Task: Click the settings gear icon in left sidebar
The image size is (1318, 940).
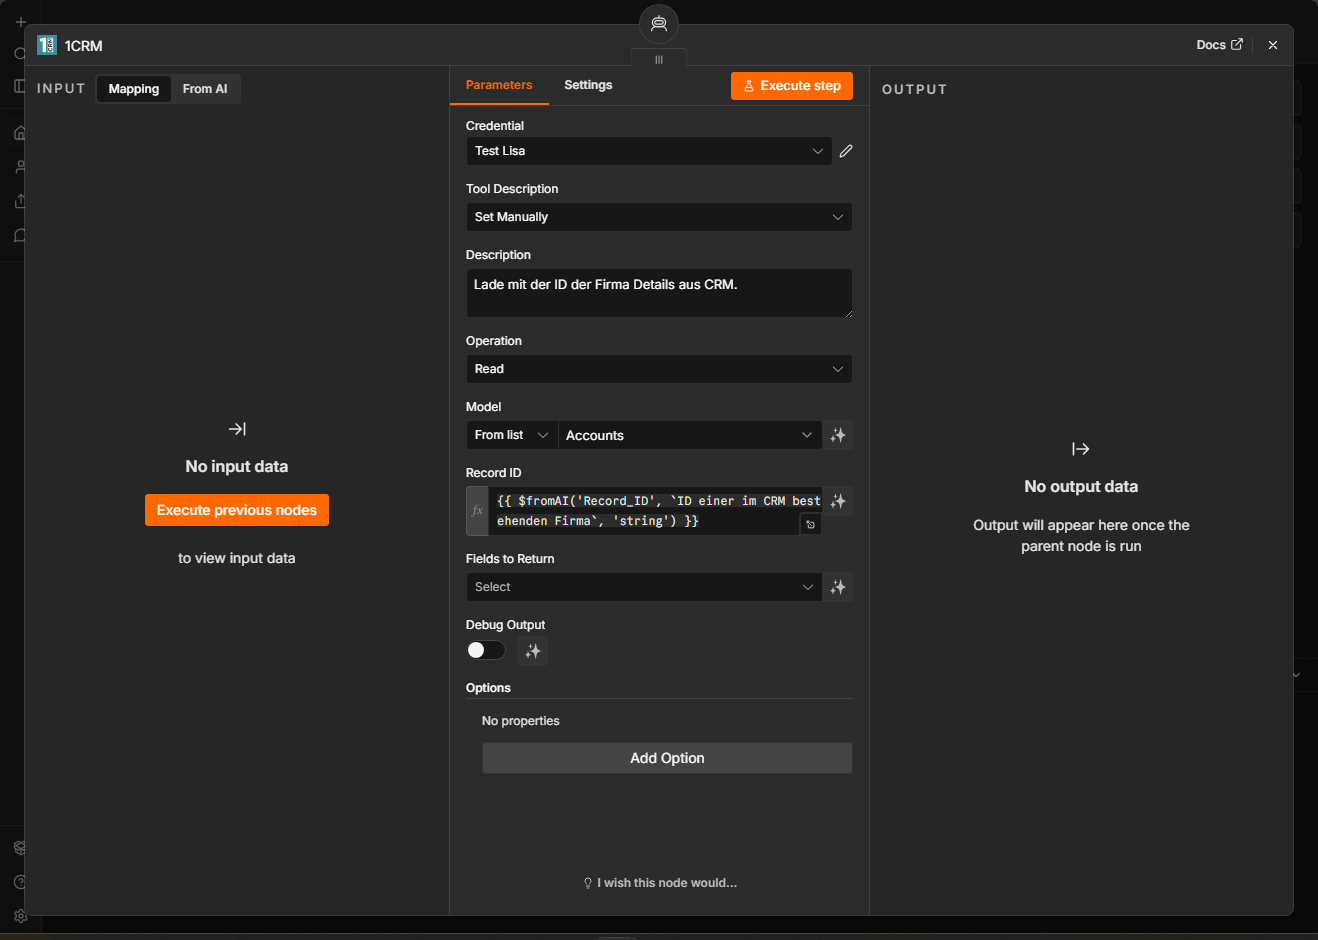Action: pos(20,916)
